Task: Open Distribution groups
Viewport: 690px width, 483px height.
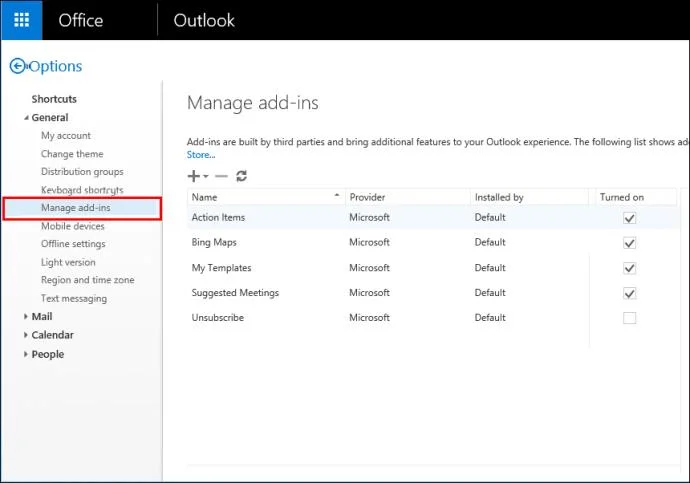Action: tap(82, 172)
